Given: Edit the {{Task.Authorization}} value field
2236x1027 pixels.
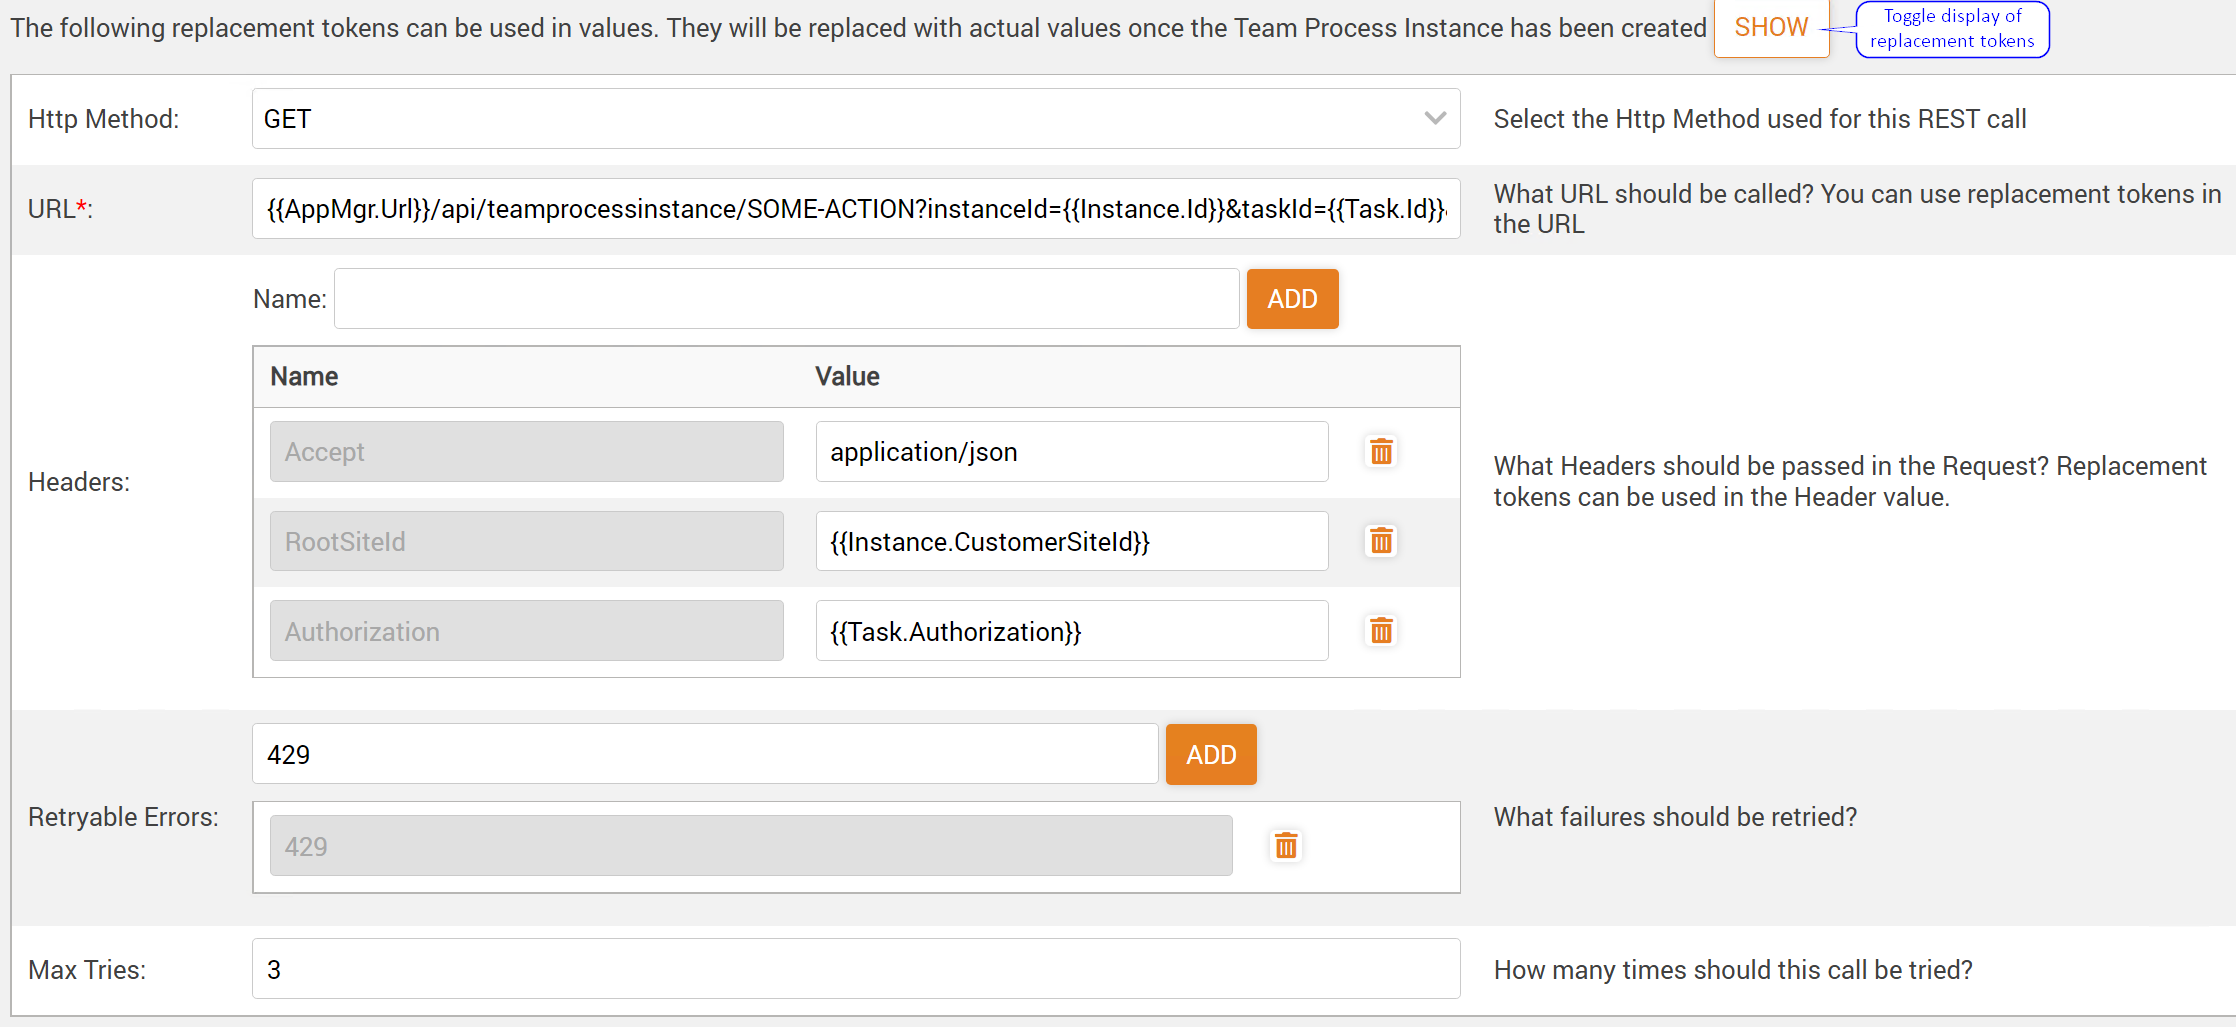Looking at the screenshot, I should tap(1072, 632).
